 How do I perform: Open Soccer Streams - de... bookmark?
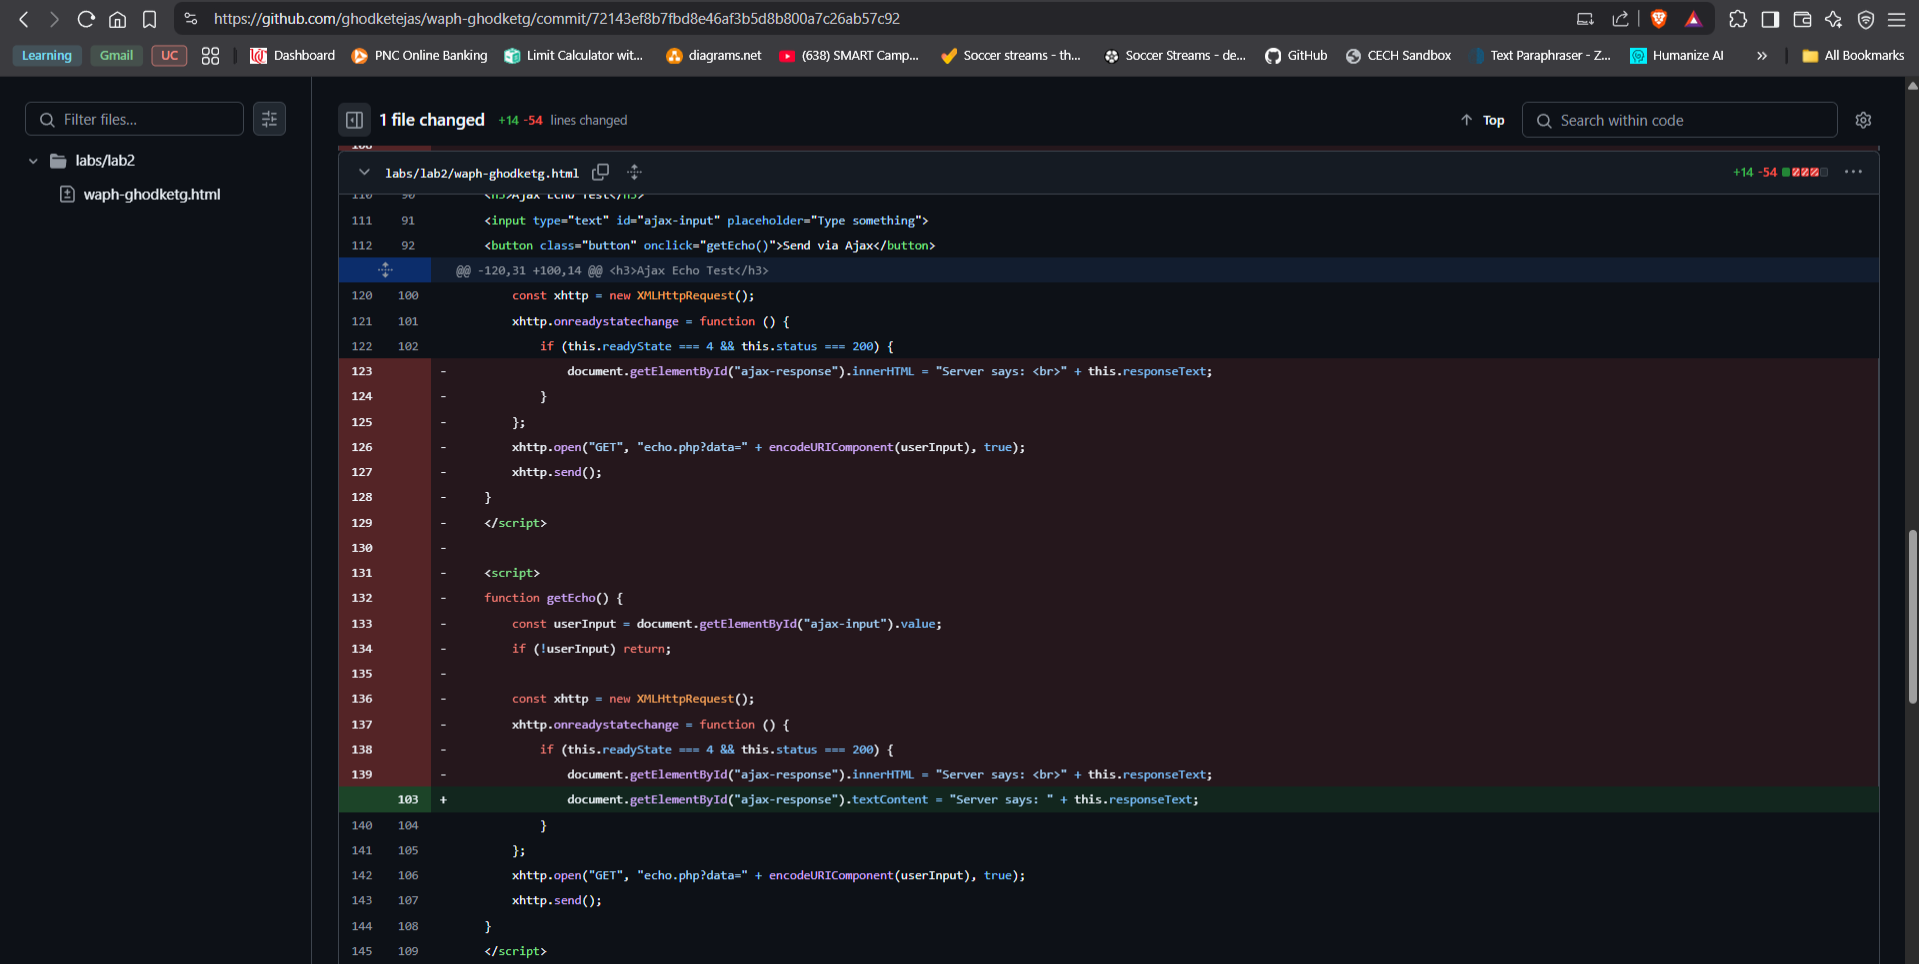coord(1174,56)
